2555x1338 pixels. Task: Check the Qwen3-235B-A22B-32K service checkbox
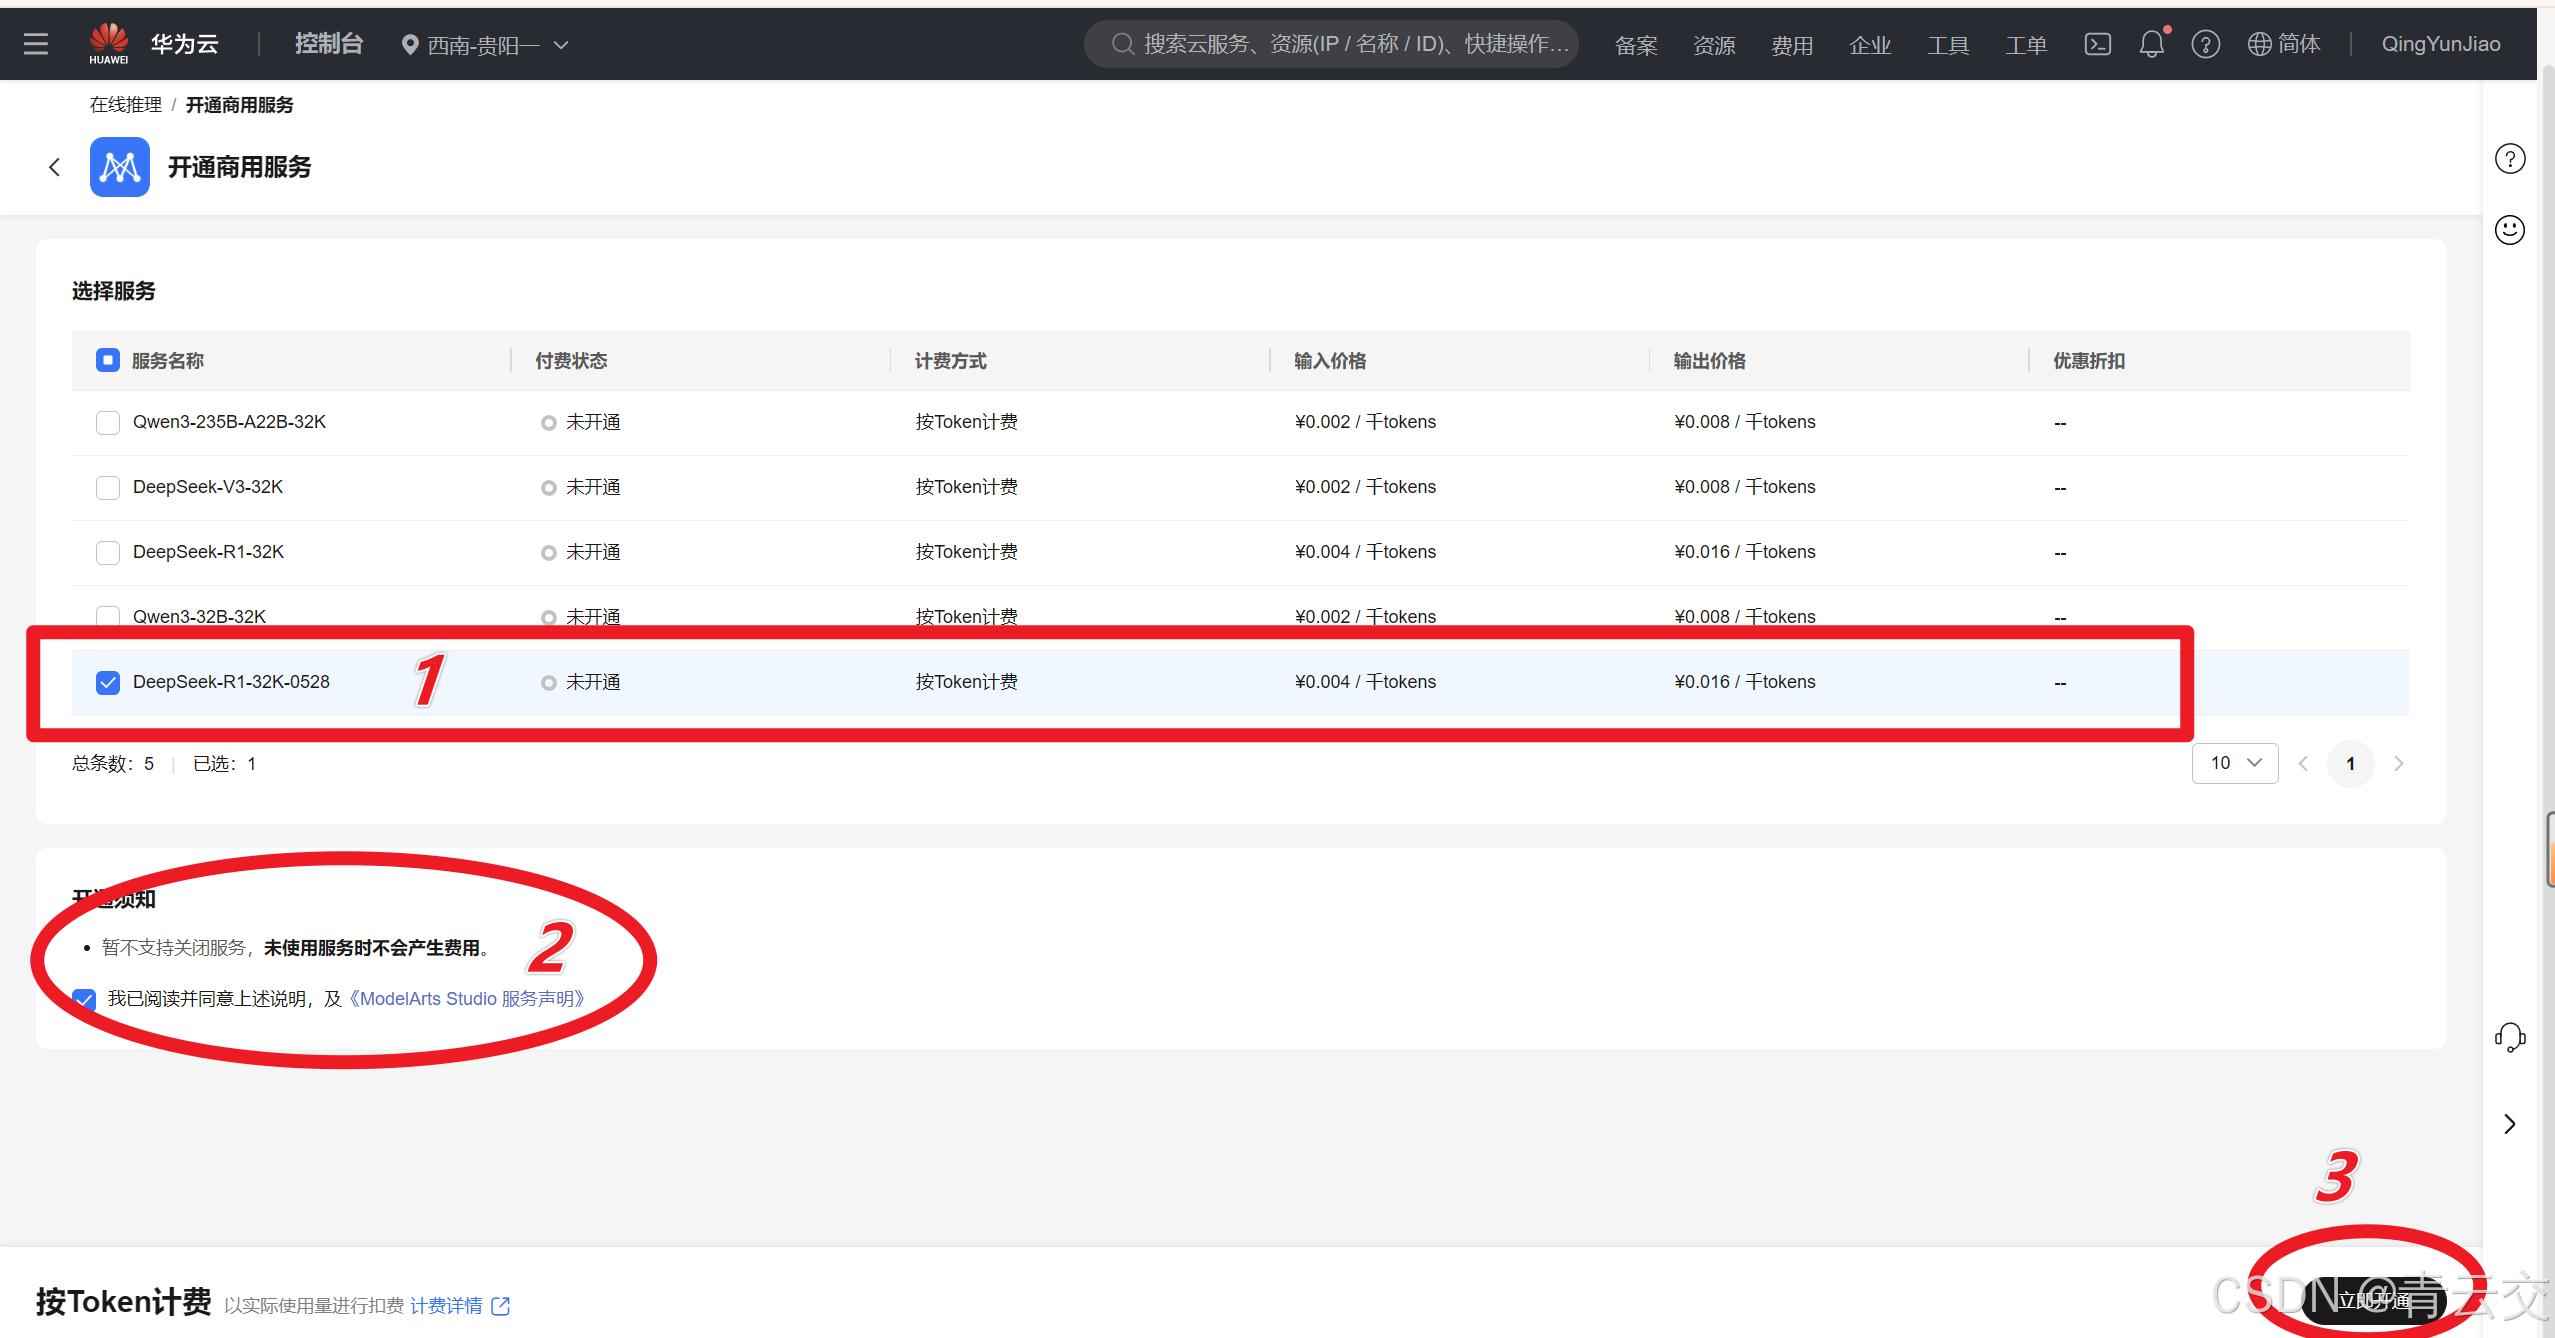(x=108, y=422)
